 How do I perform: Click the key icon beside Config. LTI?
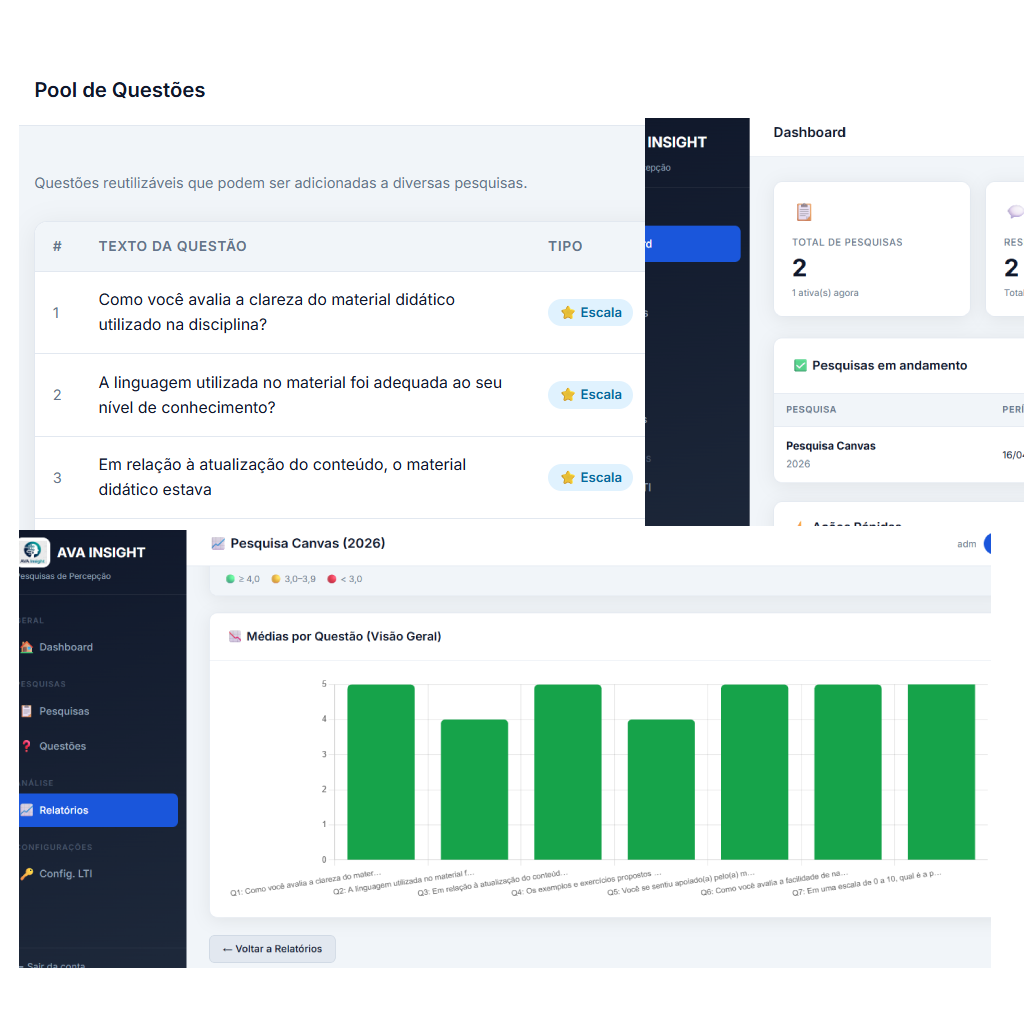click(27, 874)
